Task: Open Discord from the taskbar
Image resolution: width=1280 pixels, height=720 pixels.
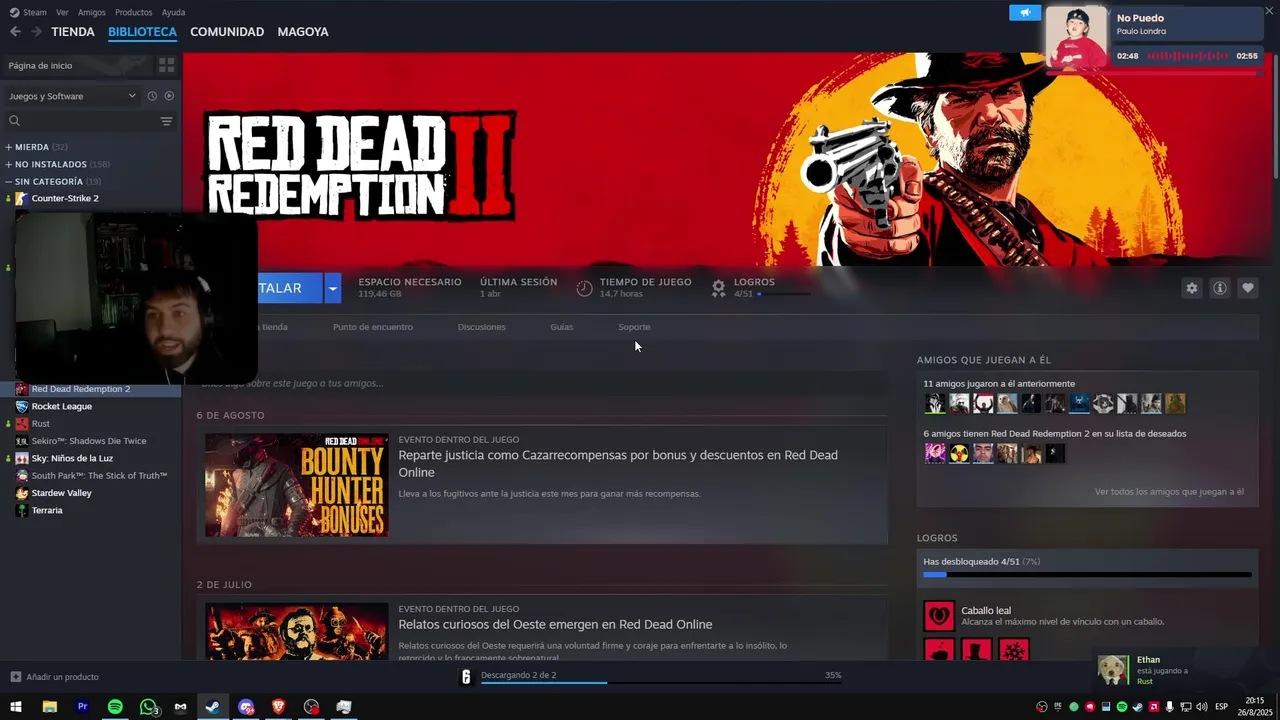Action: [246, 707]
